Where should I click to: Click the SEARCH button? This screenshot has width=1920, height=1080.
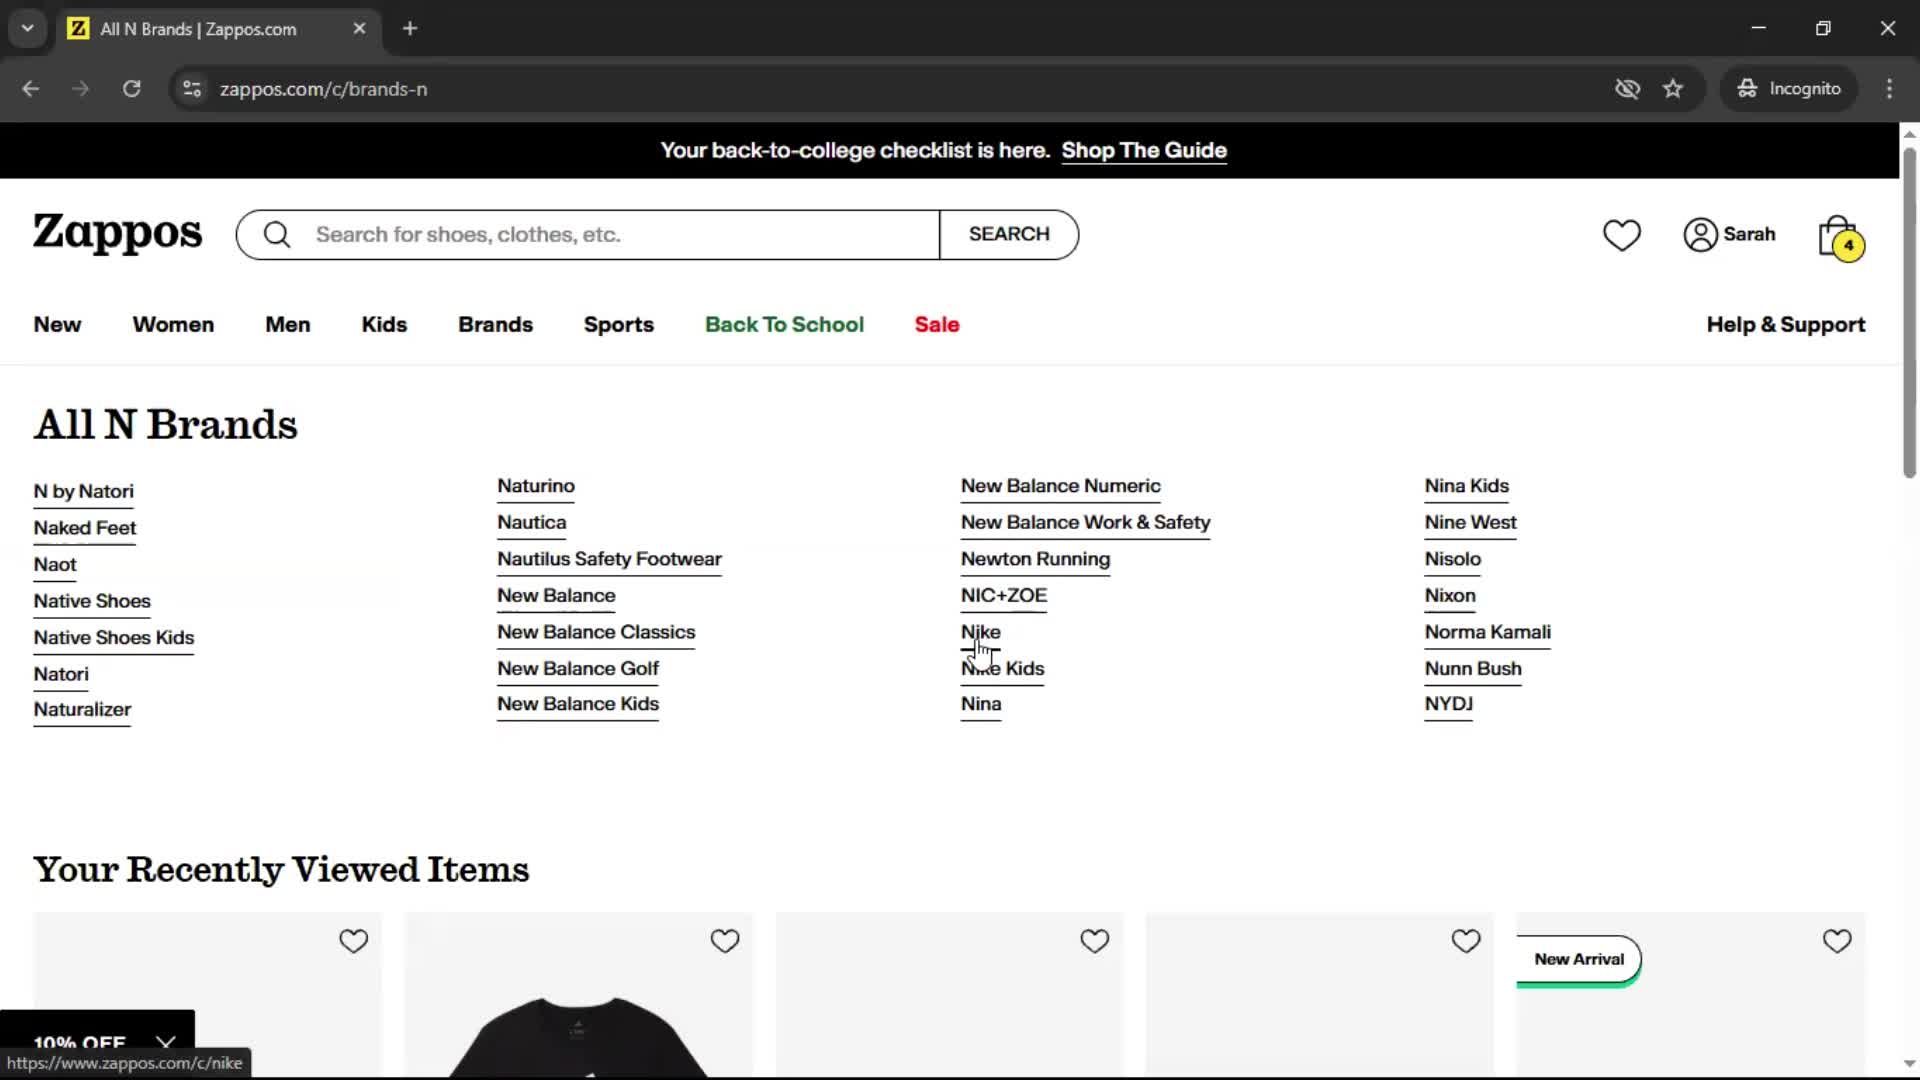click(x=1009, y=234)
